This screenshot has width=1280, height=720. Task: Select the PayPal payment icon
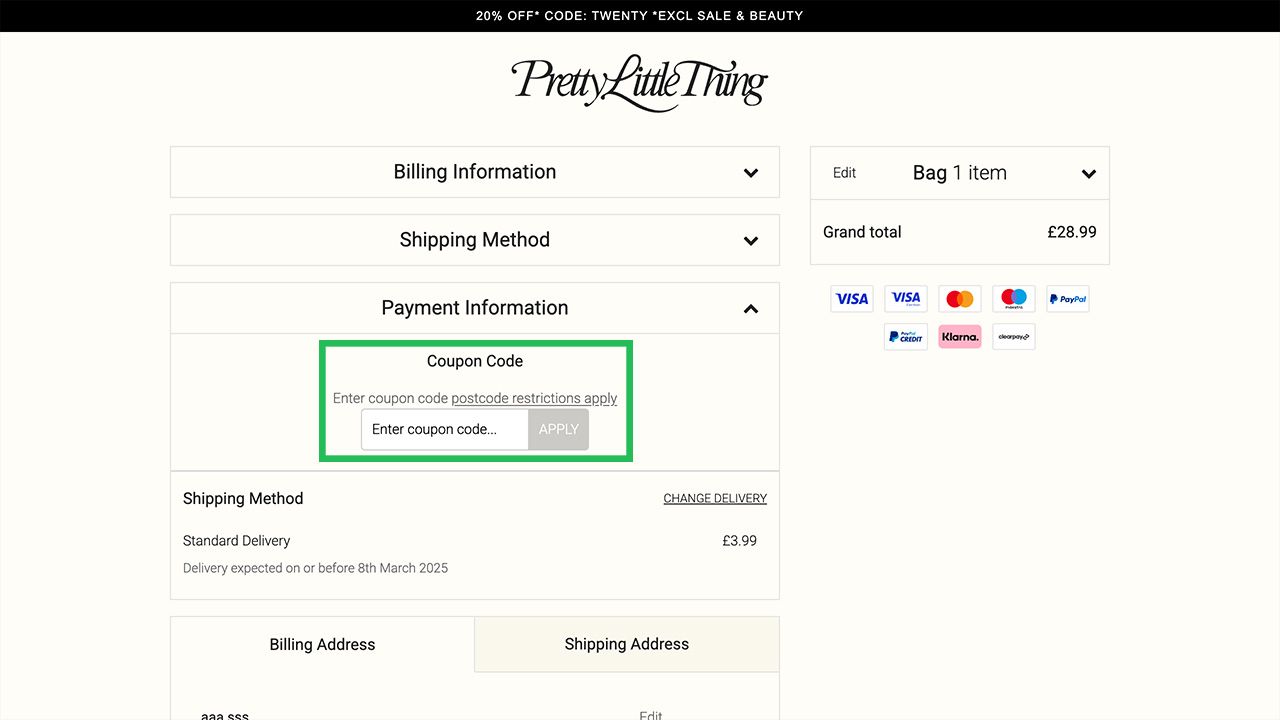tap(1067, 298)
